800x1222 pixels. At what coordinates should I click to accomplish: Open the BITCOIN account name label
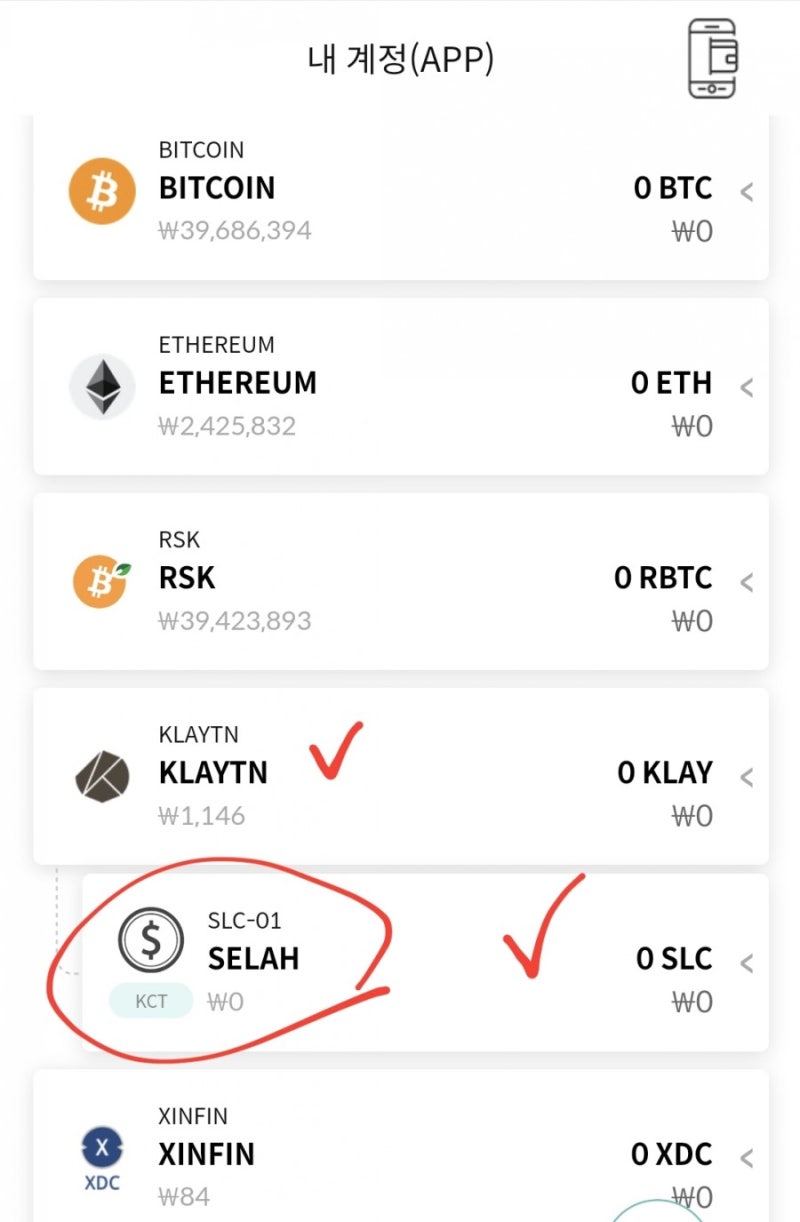pyautogui.click(x=217, y=188)
